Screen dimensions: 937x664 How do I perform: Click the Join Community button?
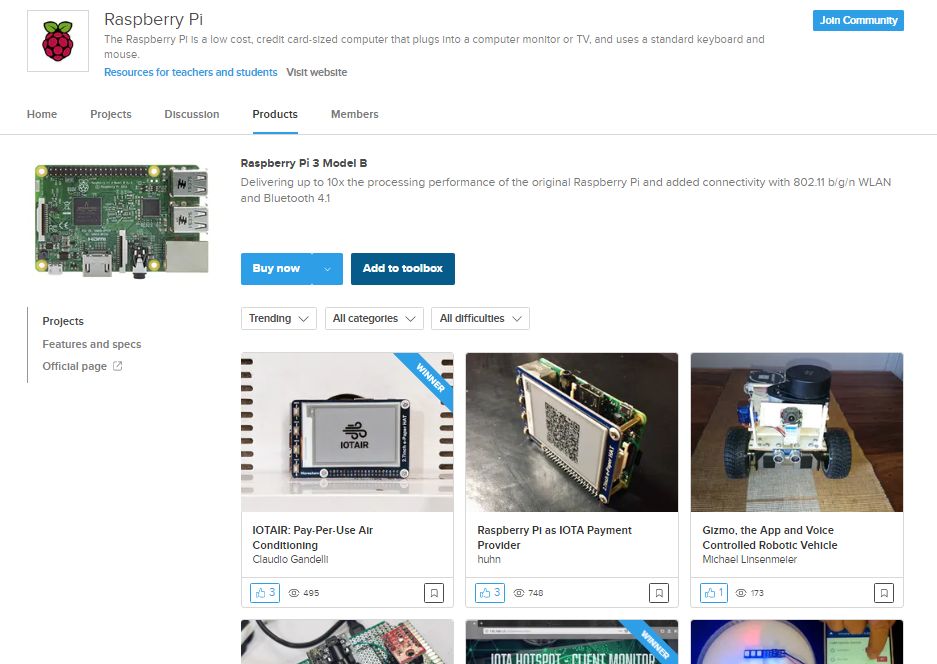click(858, 20)
